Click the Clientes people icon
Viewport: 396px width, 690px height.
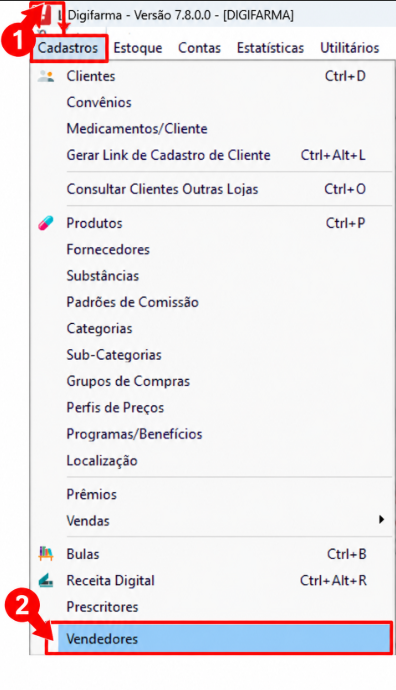coord(46,76)
